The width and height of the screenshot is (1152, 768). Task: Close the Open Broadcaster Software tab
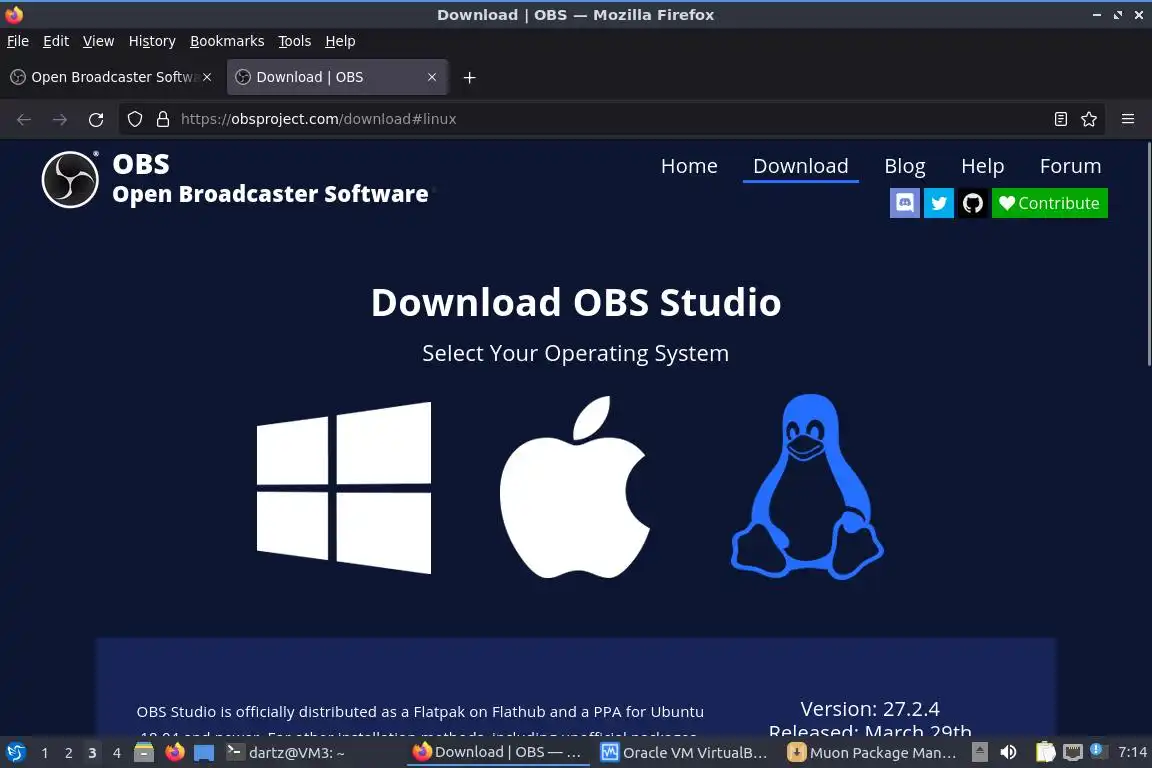point(207,77)
